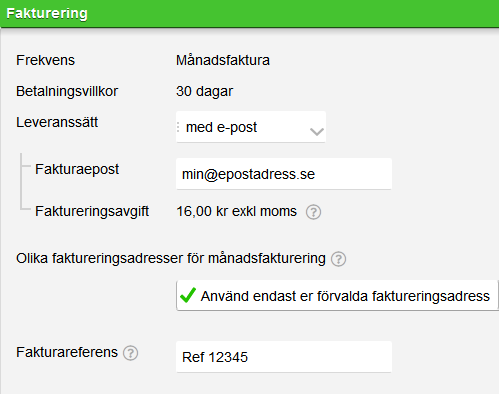Click the Fakturering panel header
This screenshot has width=499, height=394.
point(249,14)
